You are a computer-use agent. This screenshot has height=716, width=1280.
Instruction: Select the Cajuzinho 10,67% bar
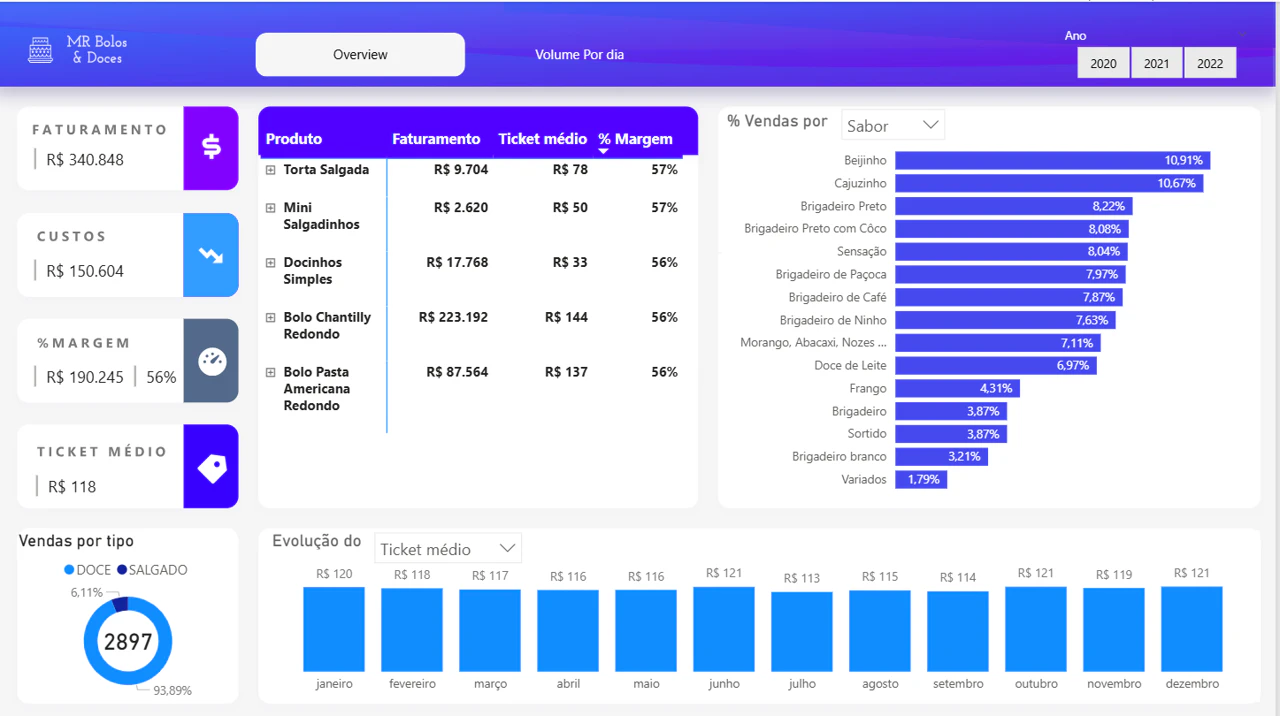[1049, 183]
